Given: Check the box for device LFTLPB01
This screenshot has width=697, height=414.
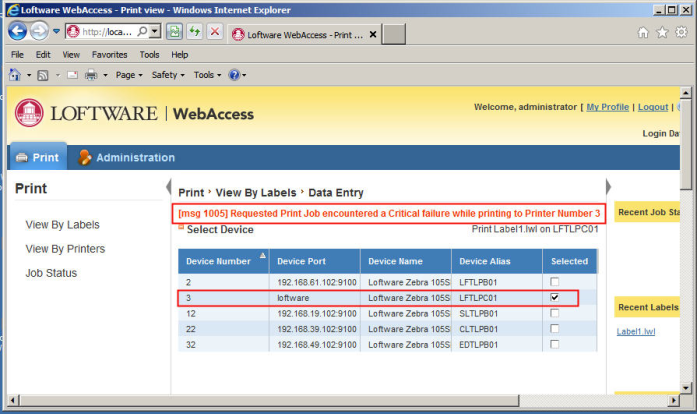Looking at the screenshot, I should click(x=554, y=281).
